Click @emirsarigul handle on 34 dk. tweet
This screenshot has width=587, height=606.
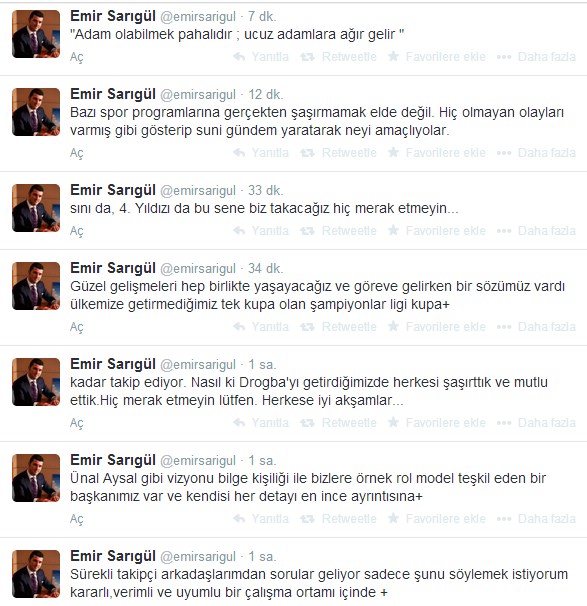198,269
